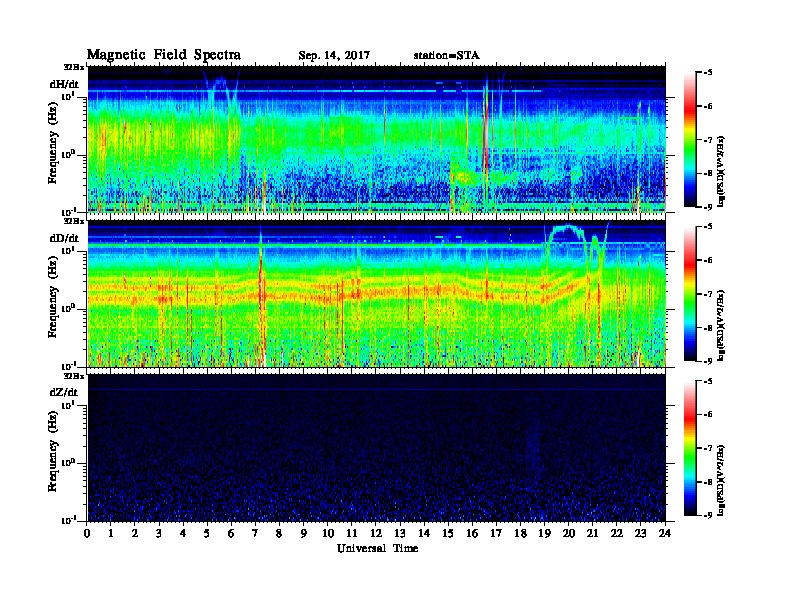Click the "station=STA" label

(446, 55)
